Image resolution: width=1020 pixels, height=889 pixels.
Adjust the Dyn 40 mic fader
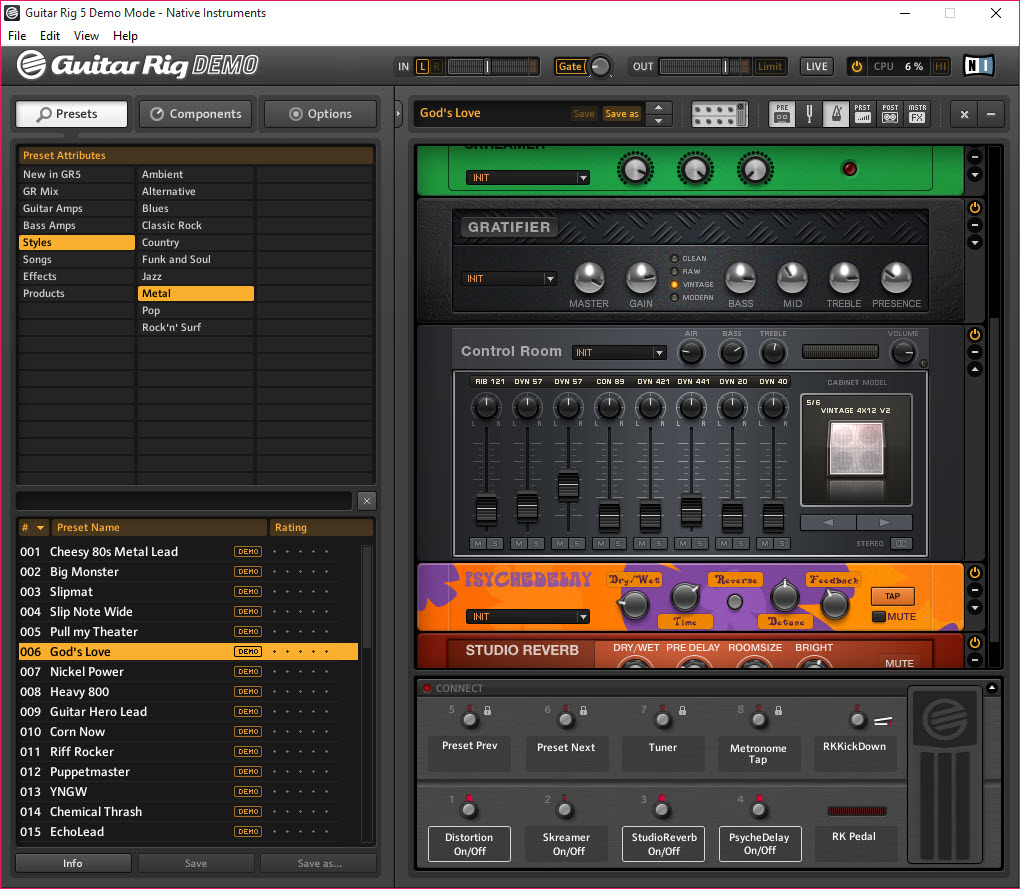pos(773,517)
